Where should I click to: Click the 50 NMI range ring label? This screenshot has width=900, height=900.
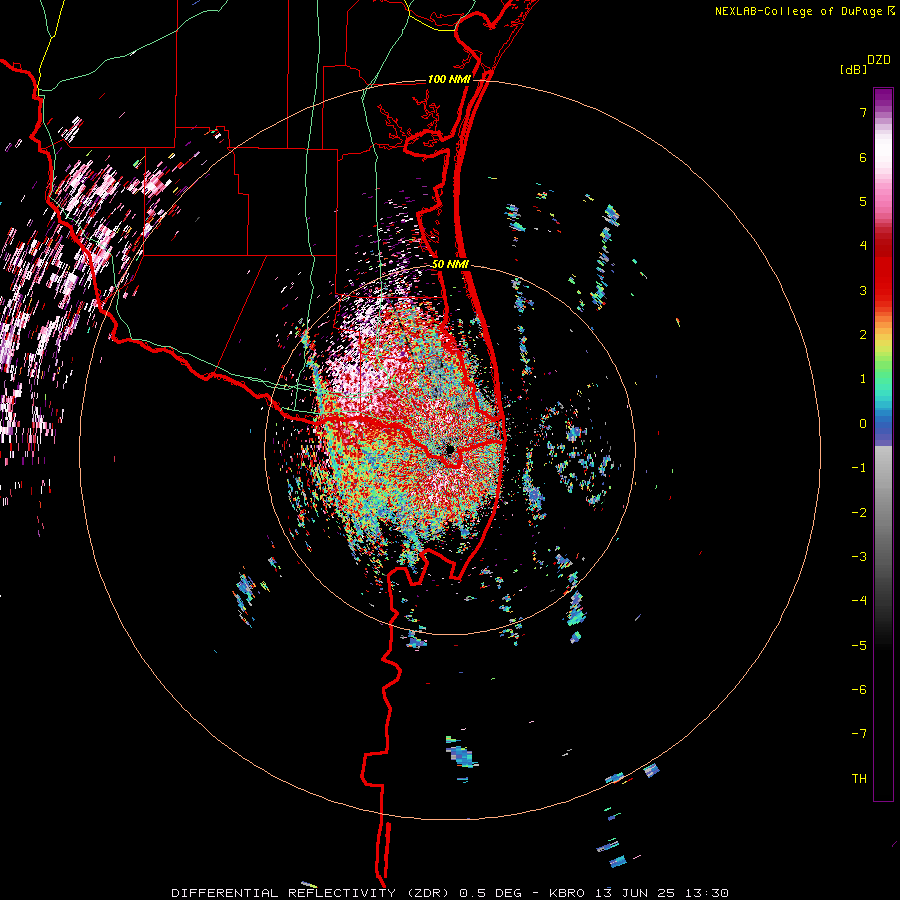(x=451, y=265)
